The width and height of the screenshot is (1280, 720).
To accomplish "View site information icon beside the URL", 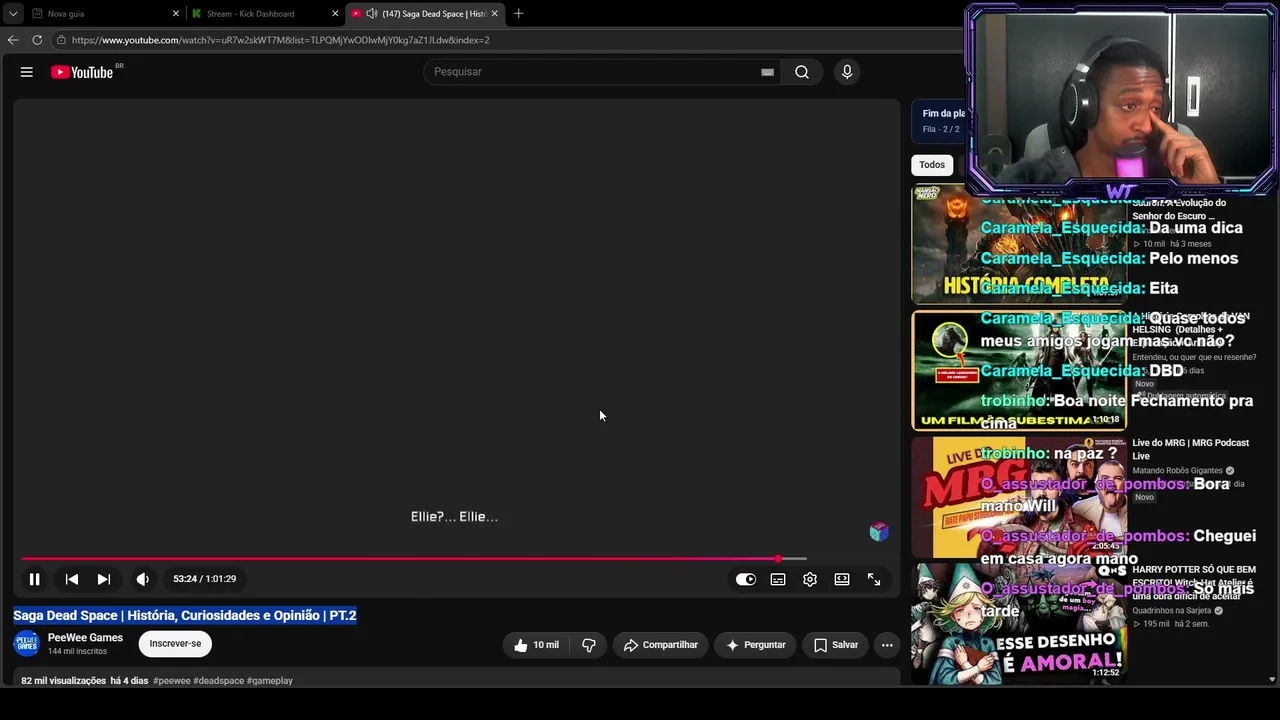I will pos(61,40).
